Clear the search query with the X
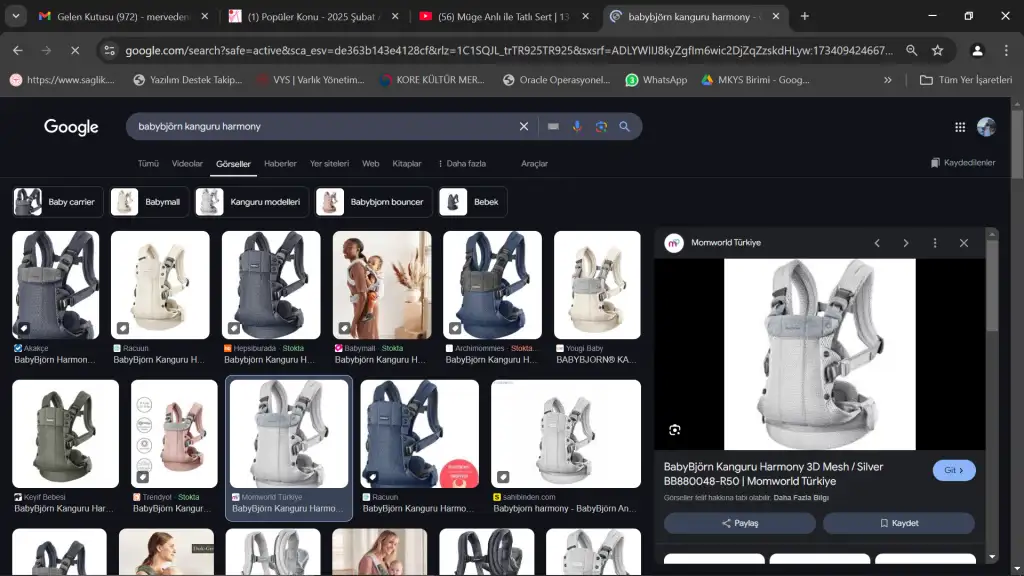Image resolution: width=1024 pixels, height=576 pixels. point(524,127)
